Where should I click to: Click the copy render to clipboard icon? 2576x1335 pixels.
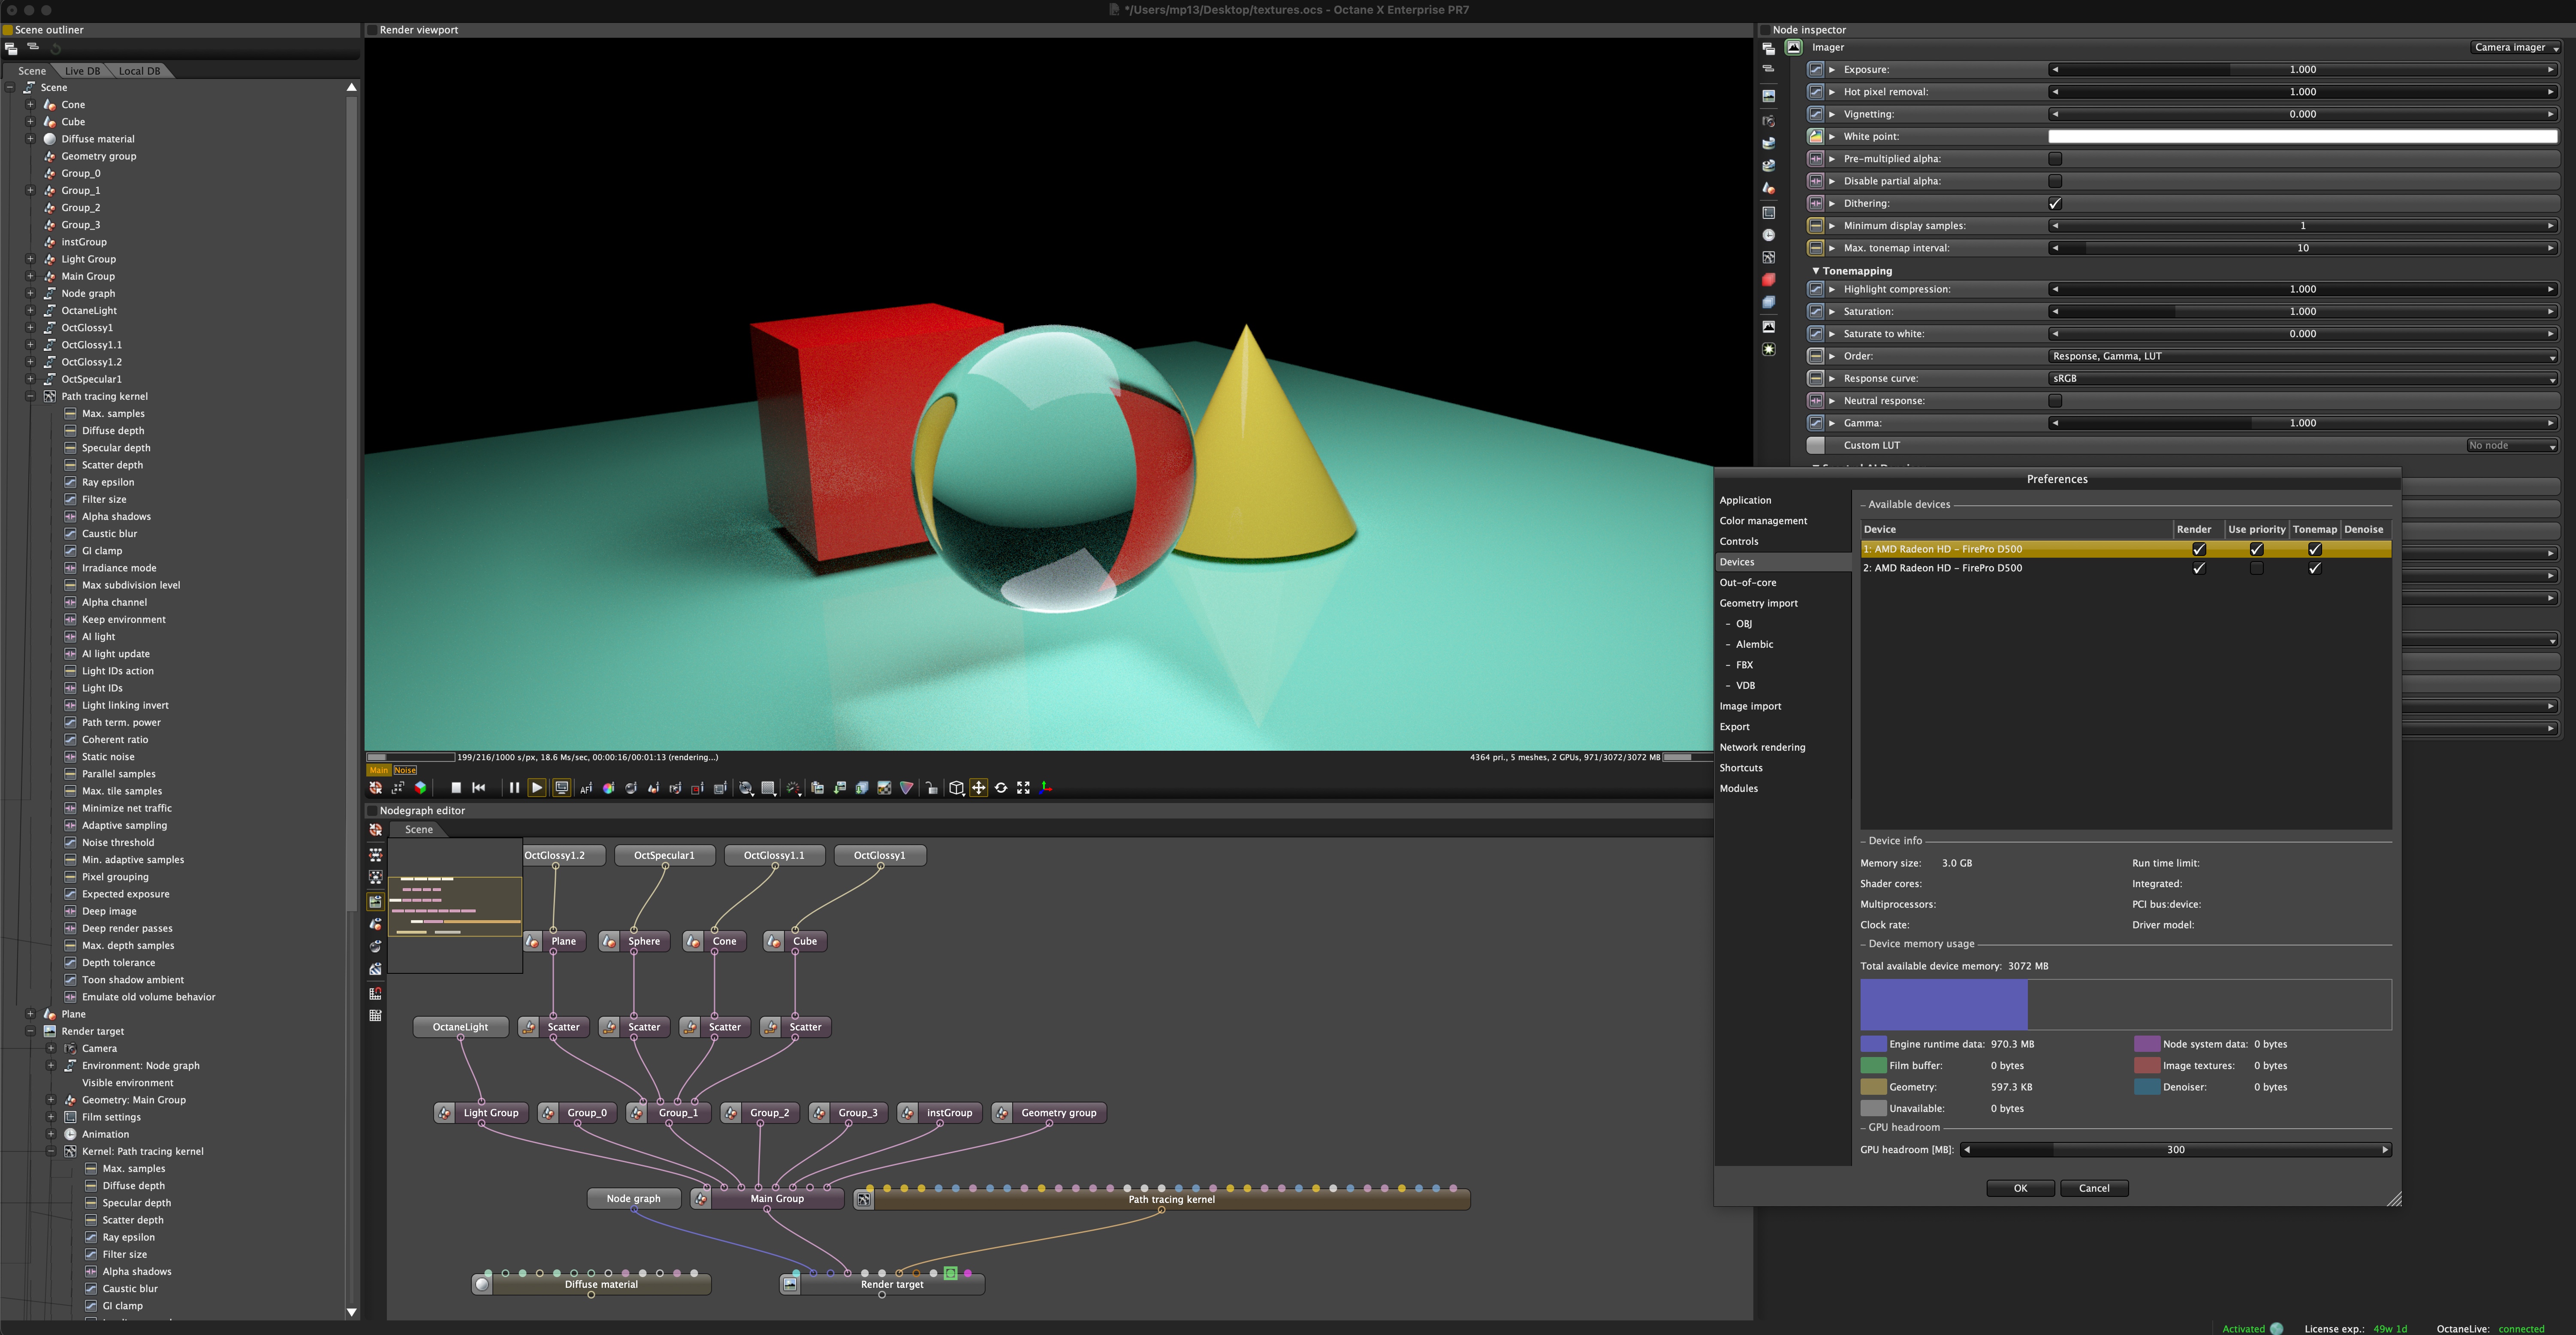817,788
